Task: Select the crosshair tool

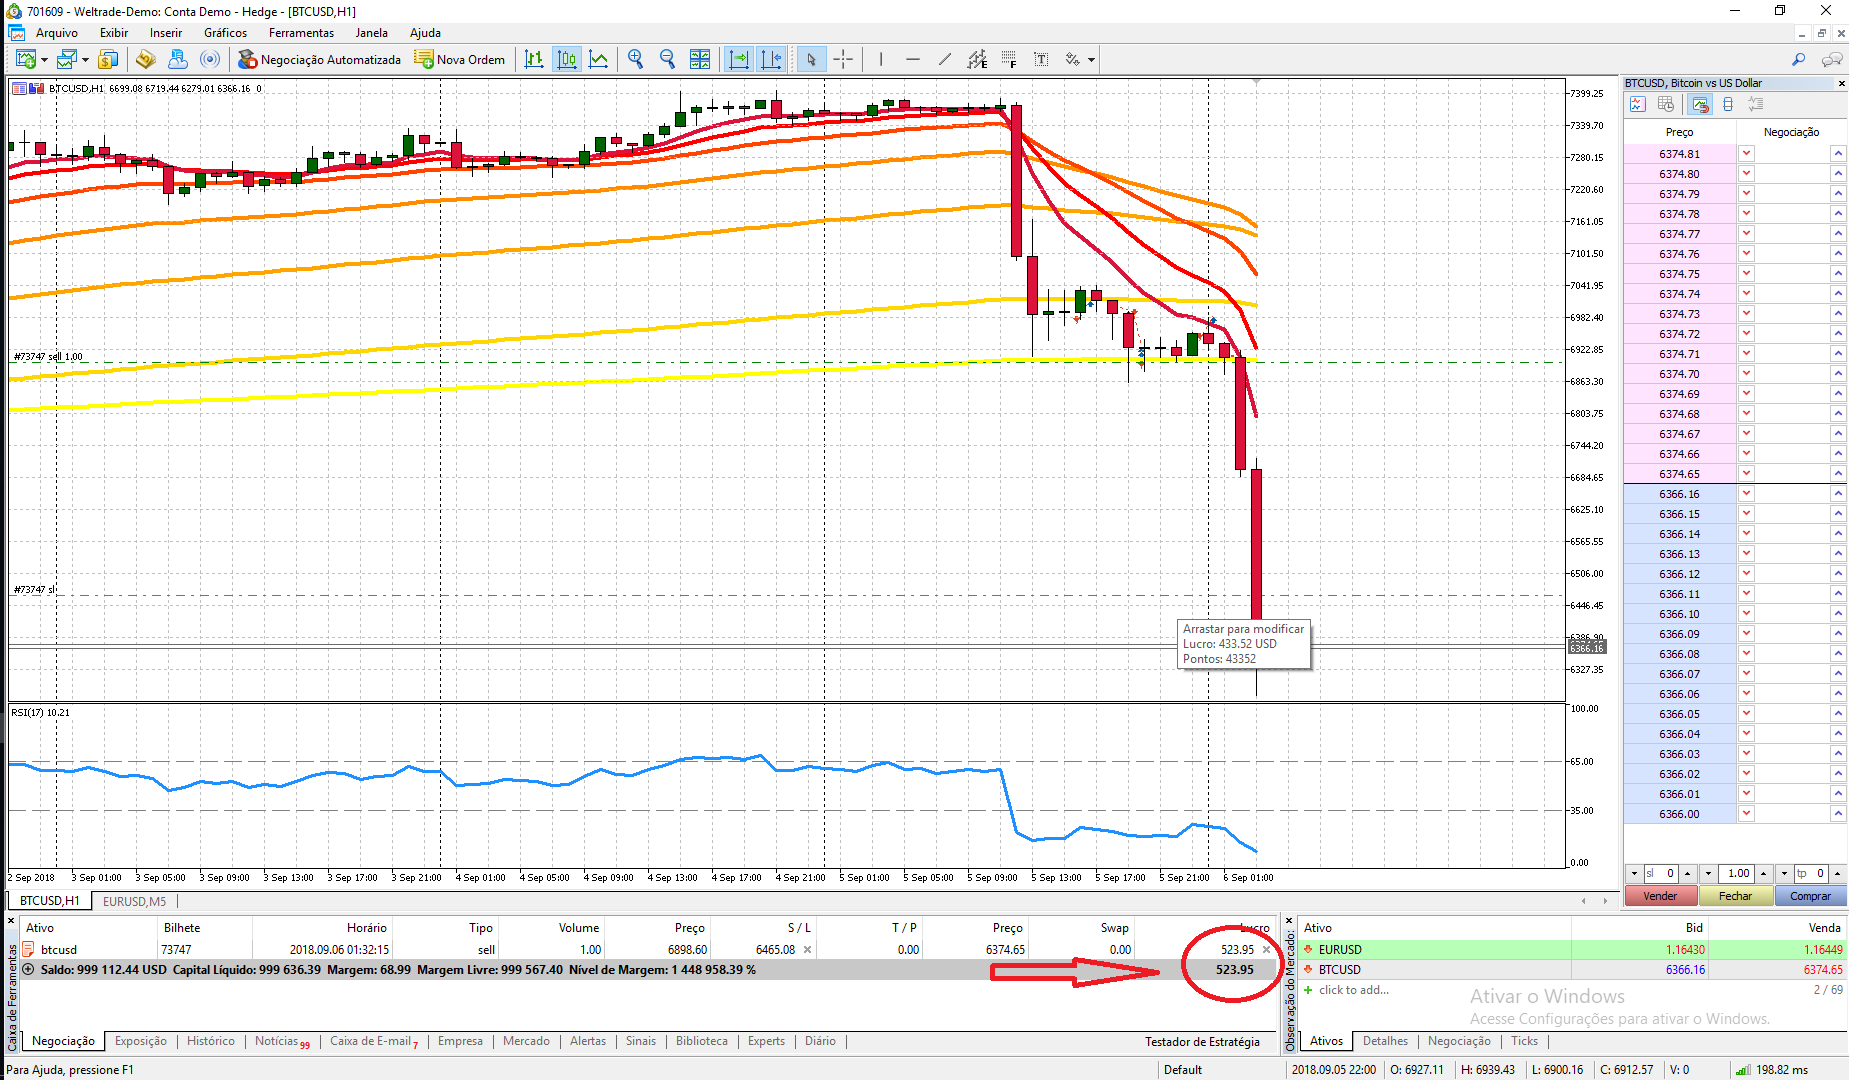Action: [x=843, y=60]
